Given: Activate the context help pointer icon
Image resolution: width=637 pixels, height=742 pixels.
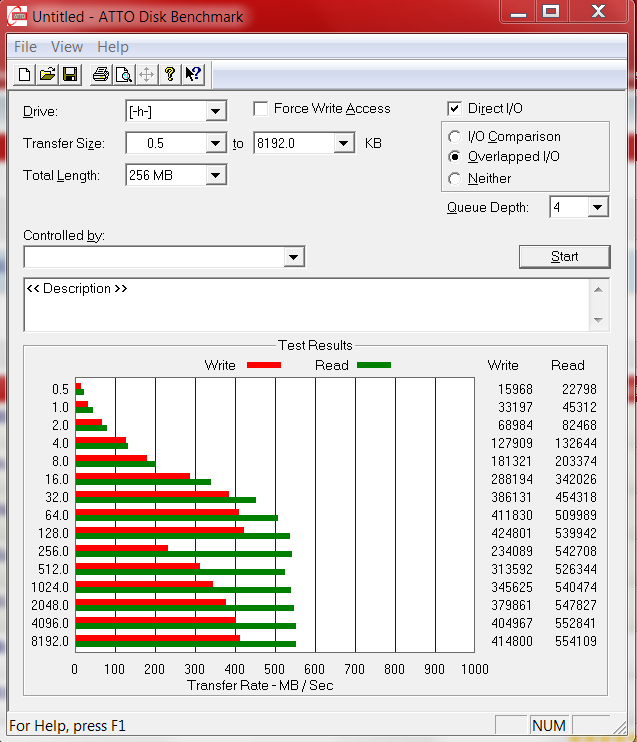Looking at the screenshot, I should pos(194,74).
